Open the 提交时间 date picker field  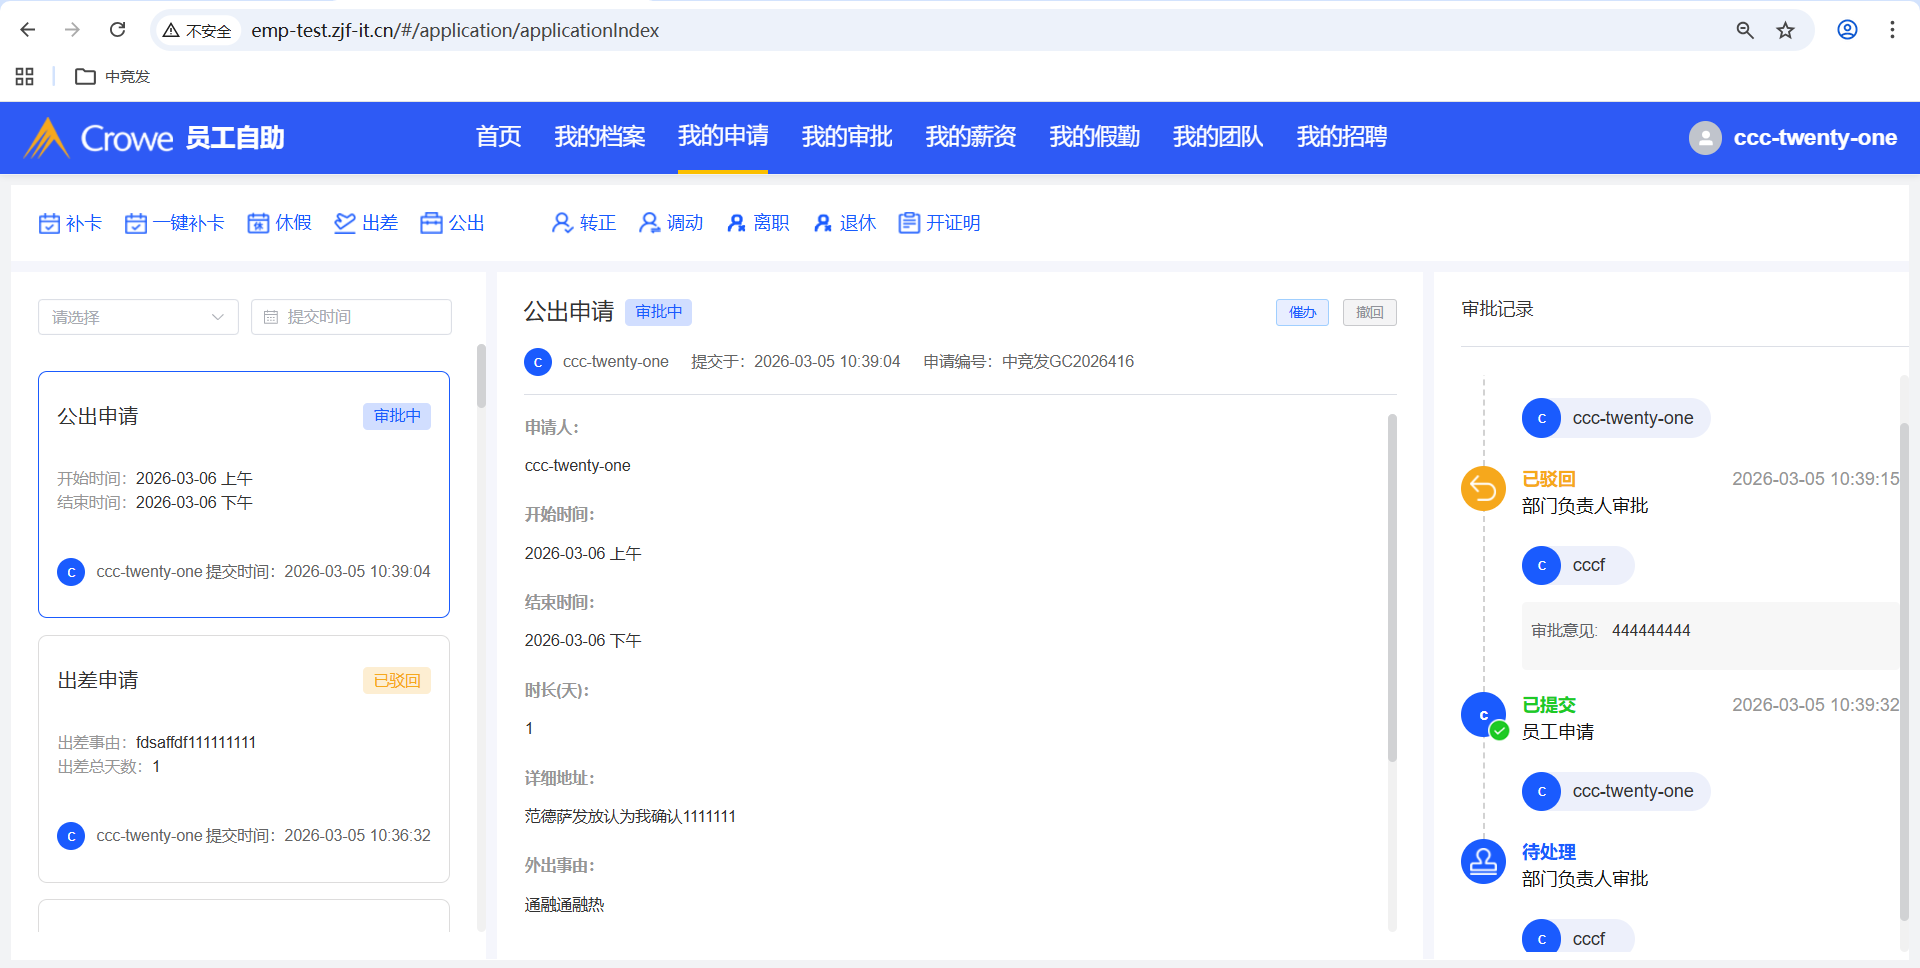coord(351,317)
